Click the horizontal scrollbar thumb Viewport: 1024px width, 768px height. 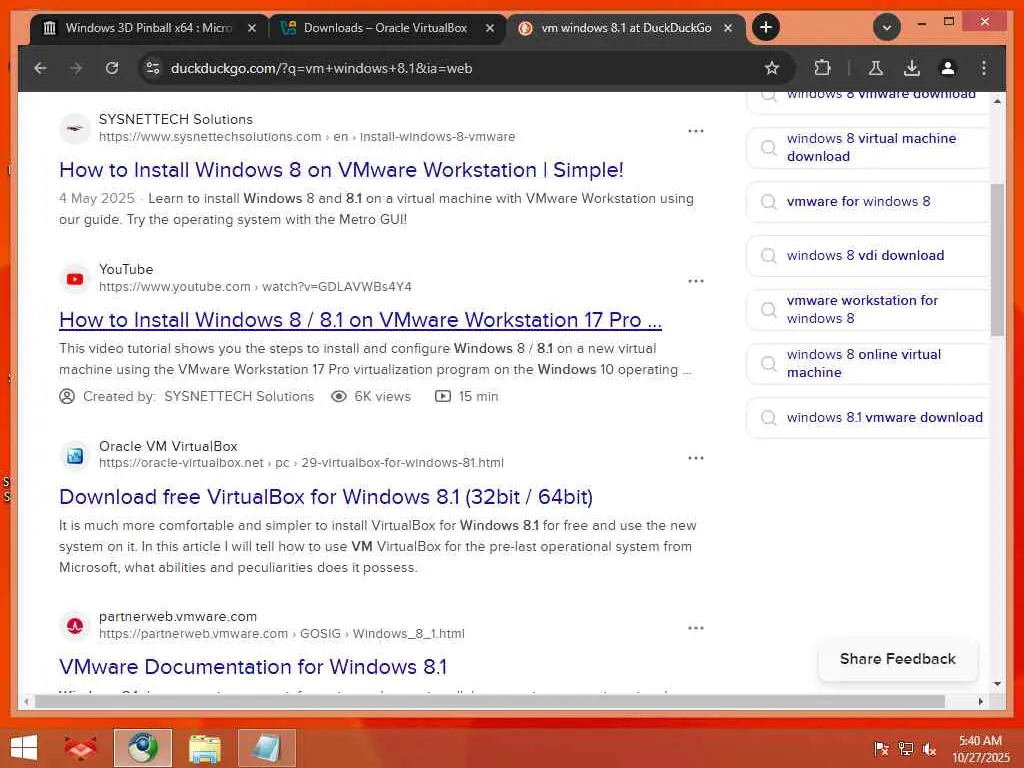(x=490, y=701)
